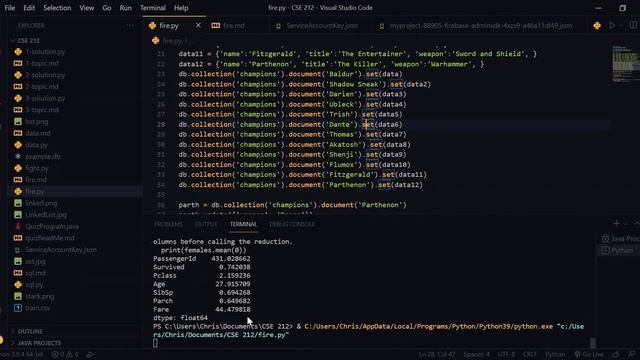Click Java icon of QuizProgram.java
Image resolution: width=640 pixels, height=360 pixels.
point(18,226)
